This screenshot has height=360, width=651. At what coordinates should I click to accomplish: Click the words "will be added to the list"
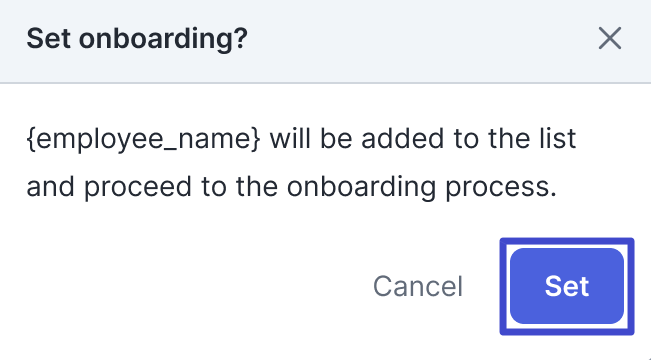tap(423, 139)
